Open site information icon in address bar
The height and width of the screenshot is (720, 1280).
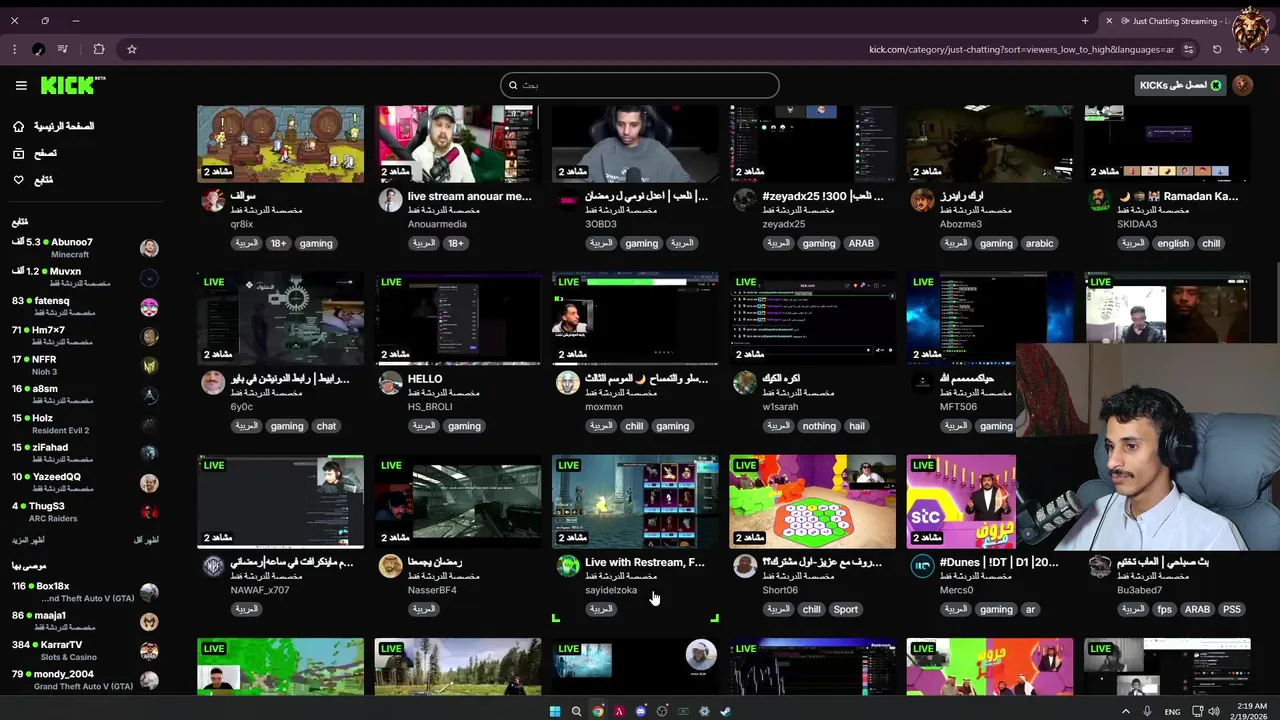click(1189, 49)
